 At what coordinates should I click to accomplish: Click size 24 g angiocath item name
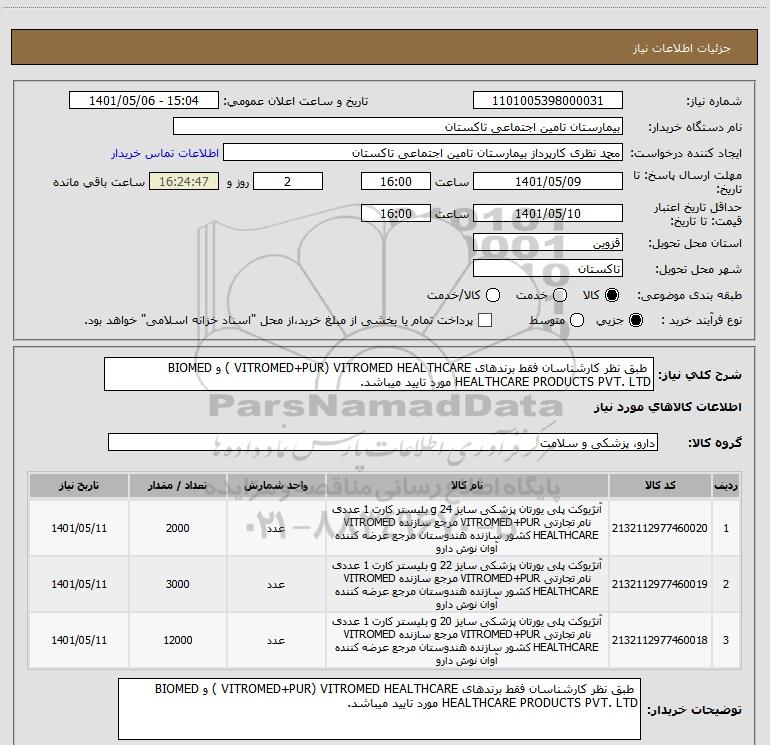point(467,528)
